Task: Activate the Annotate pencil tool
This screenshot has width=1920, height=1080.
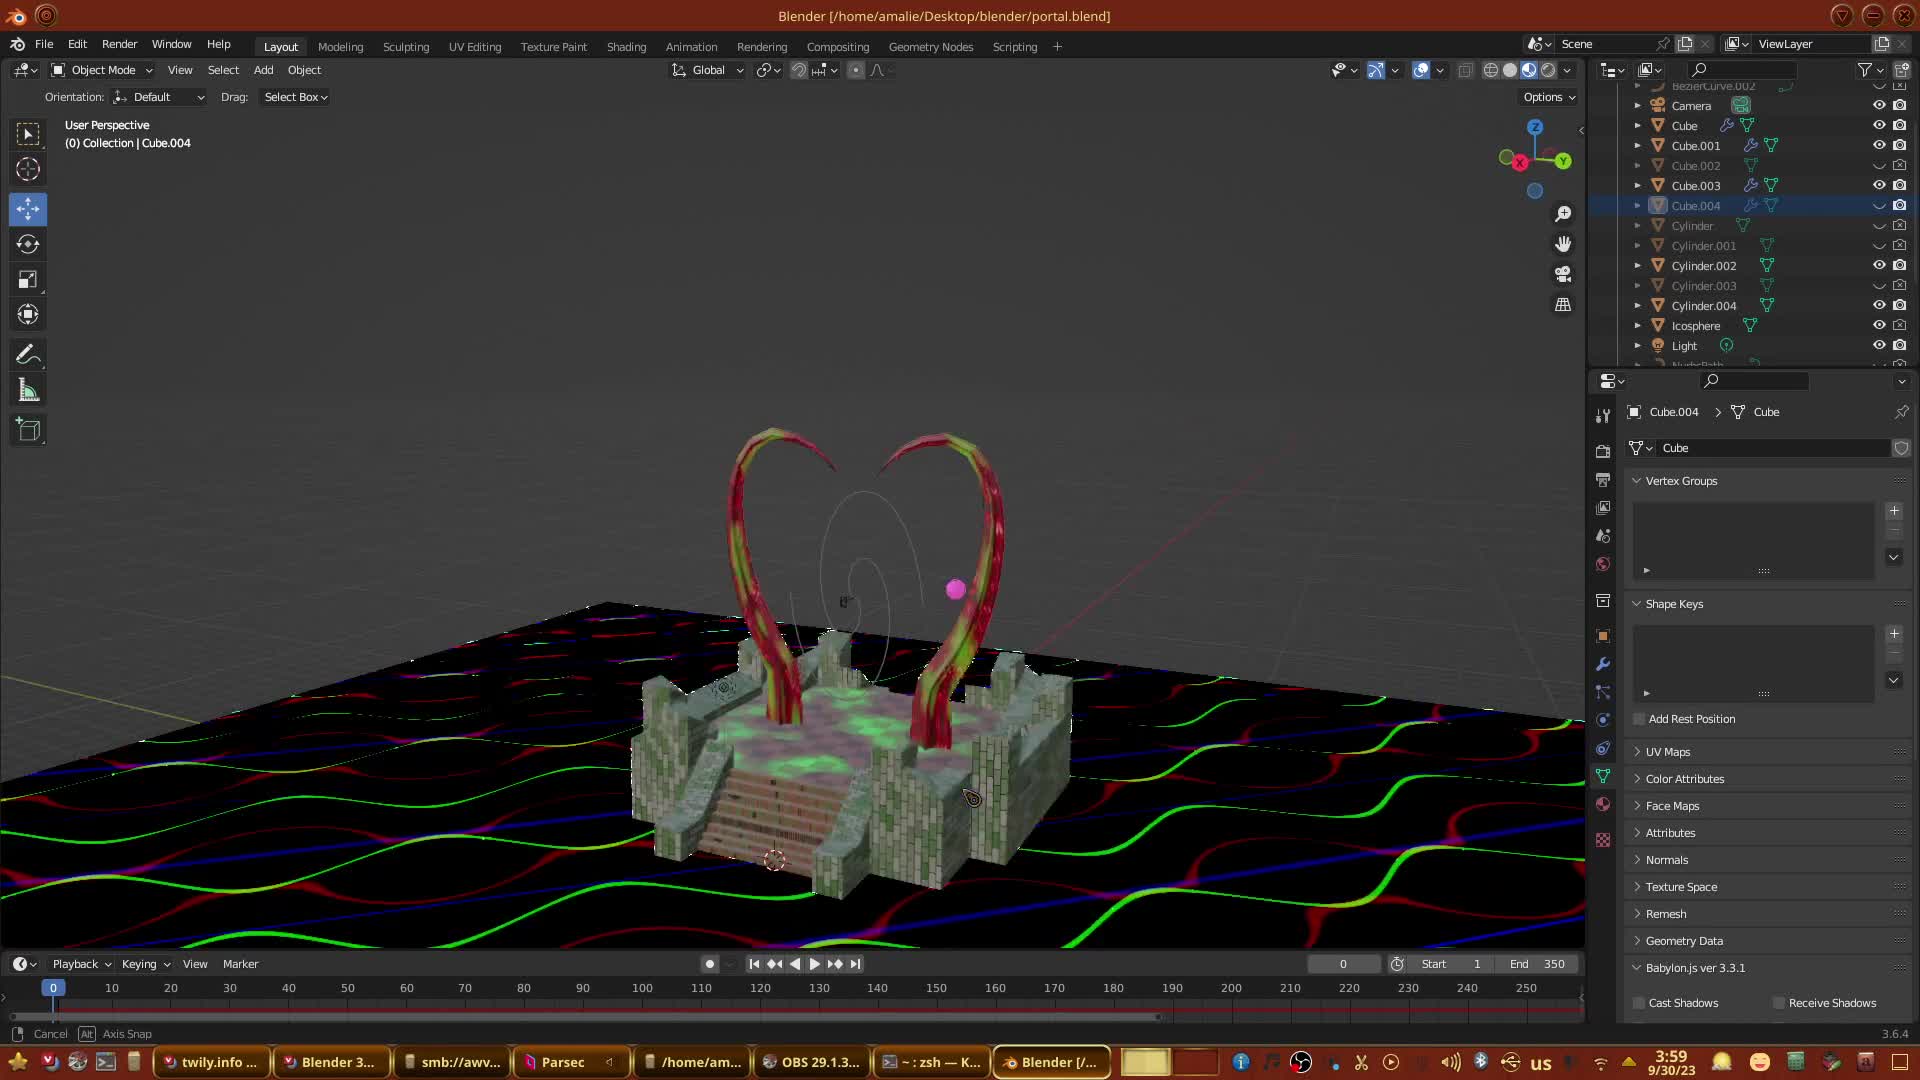Action: (28, 355)
